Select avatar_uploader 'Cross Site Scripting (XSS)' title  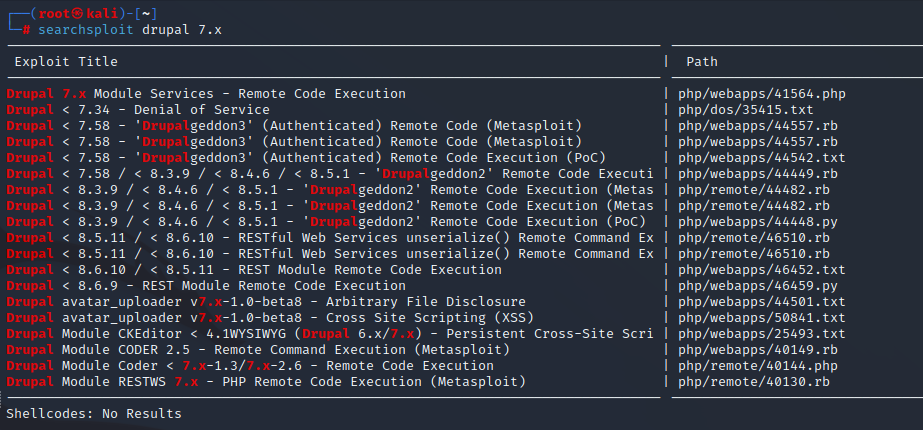point(270,317)
